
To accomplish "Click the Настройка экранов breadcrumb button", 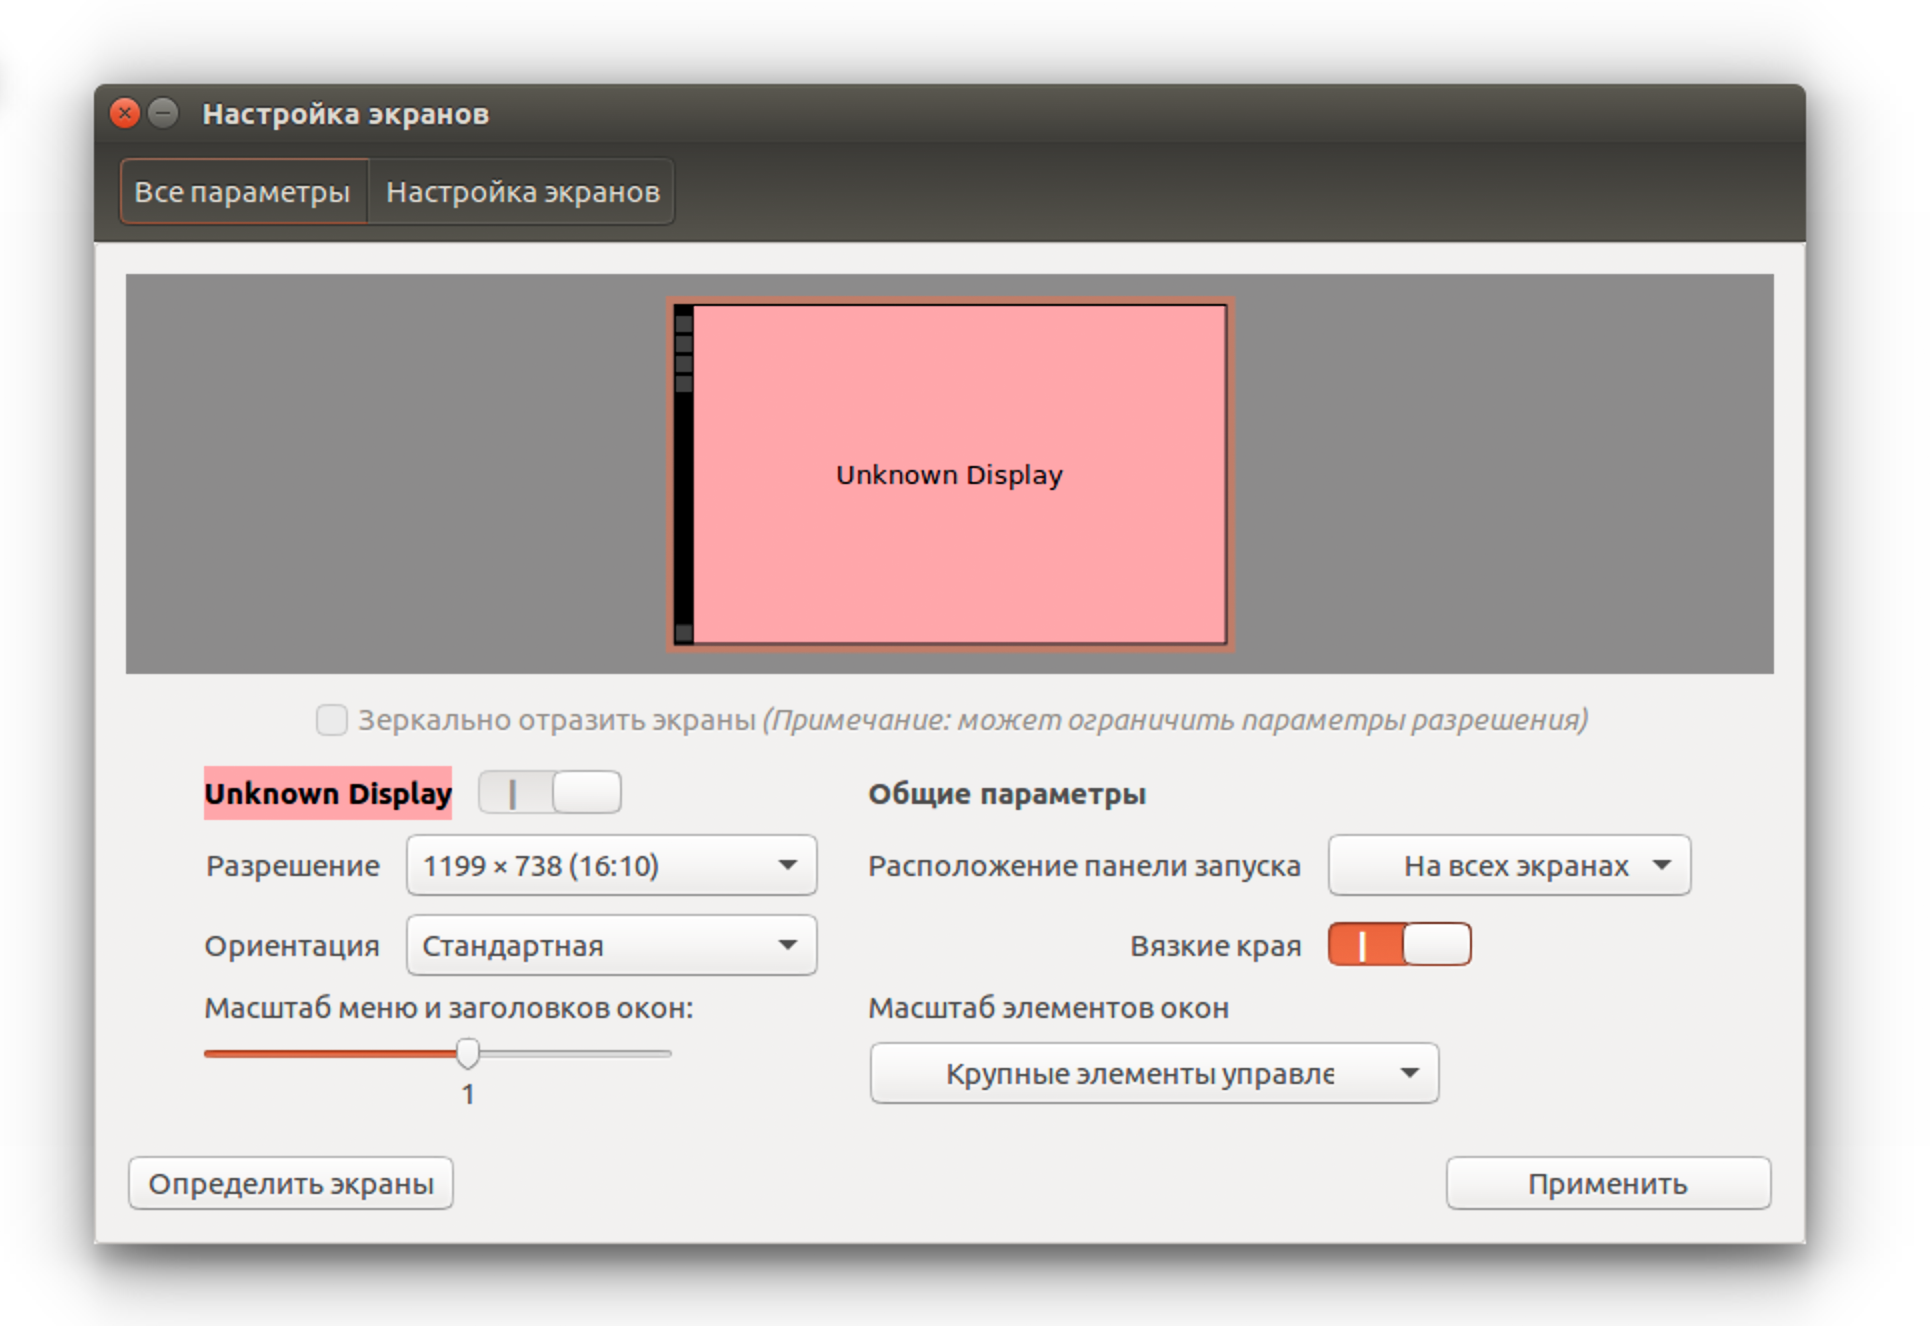I will pyautogui.click(x=522, y=191).
